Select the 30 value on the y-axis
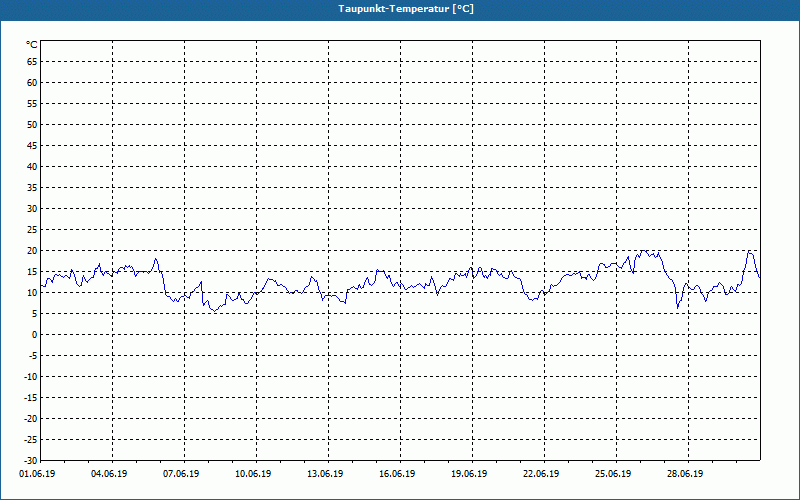800x500 pixels. click(x=32, y=209)
